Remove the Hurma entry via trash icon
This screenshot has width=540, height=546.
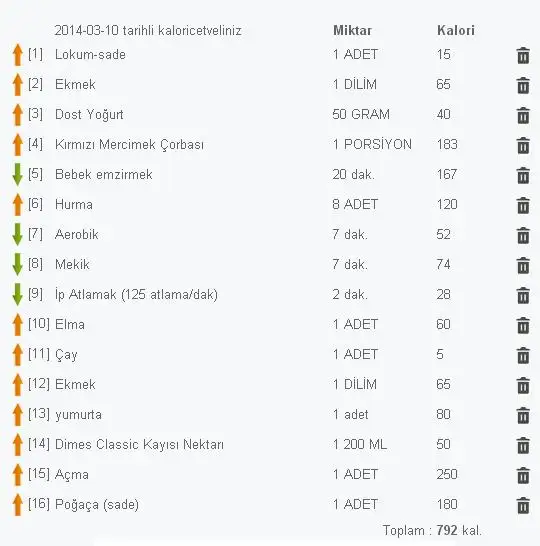523,205
